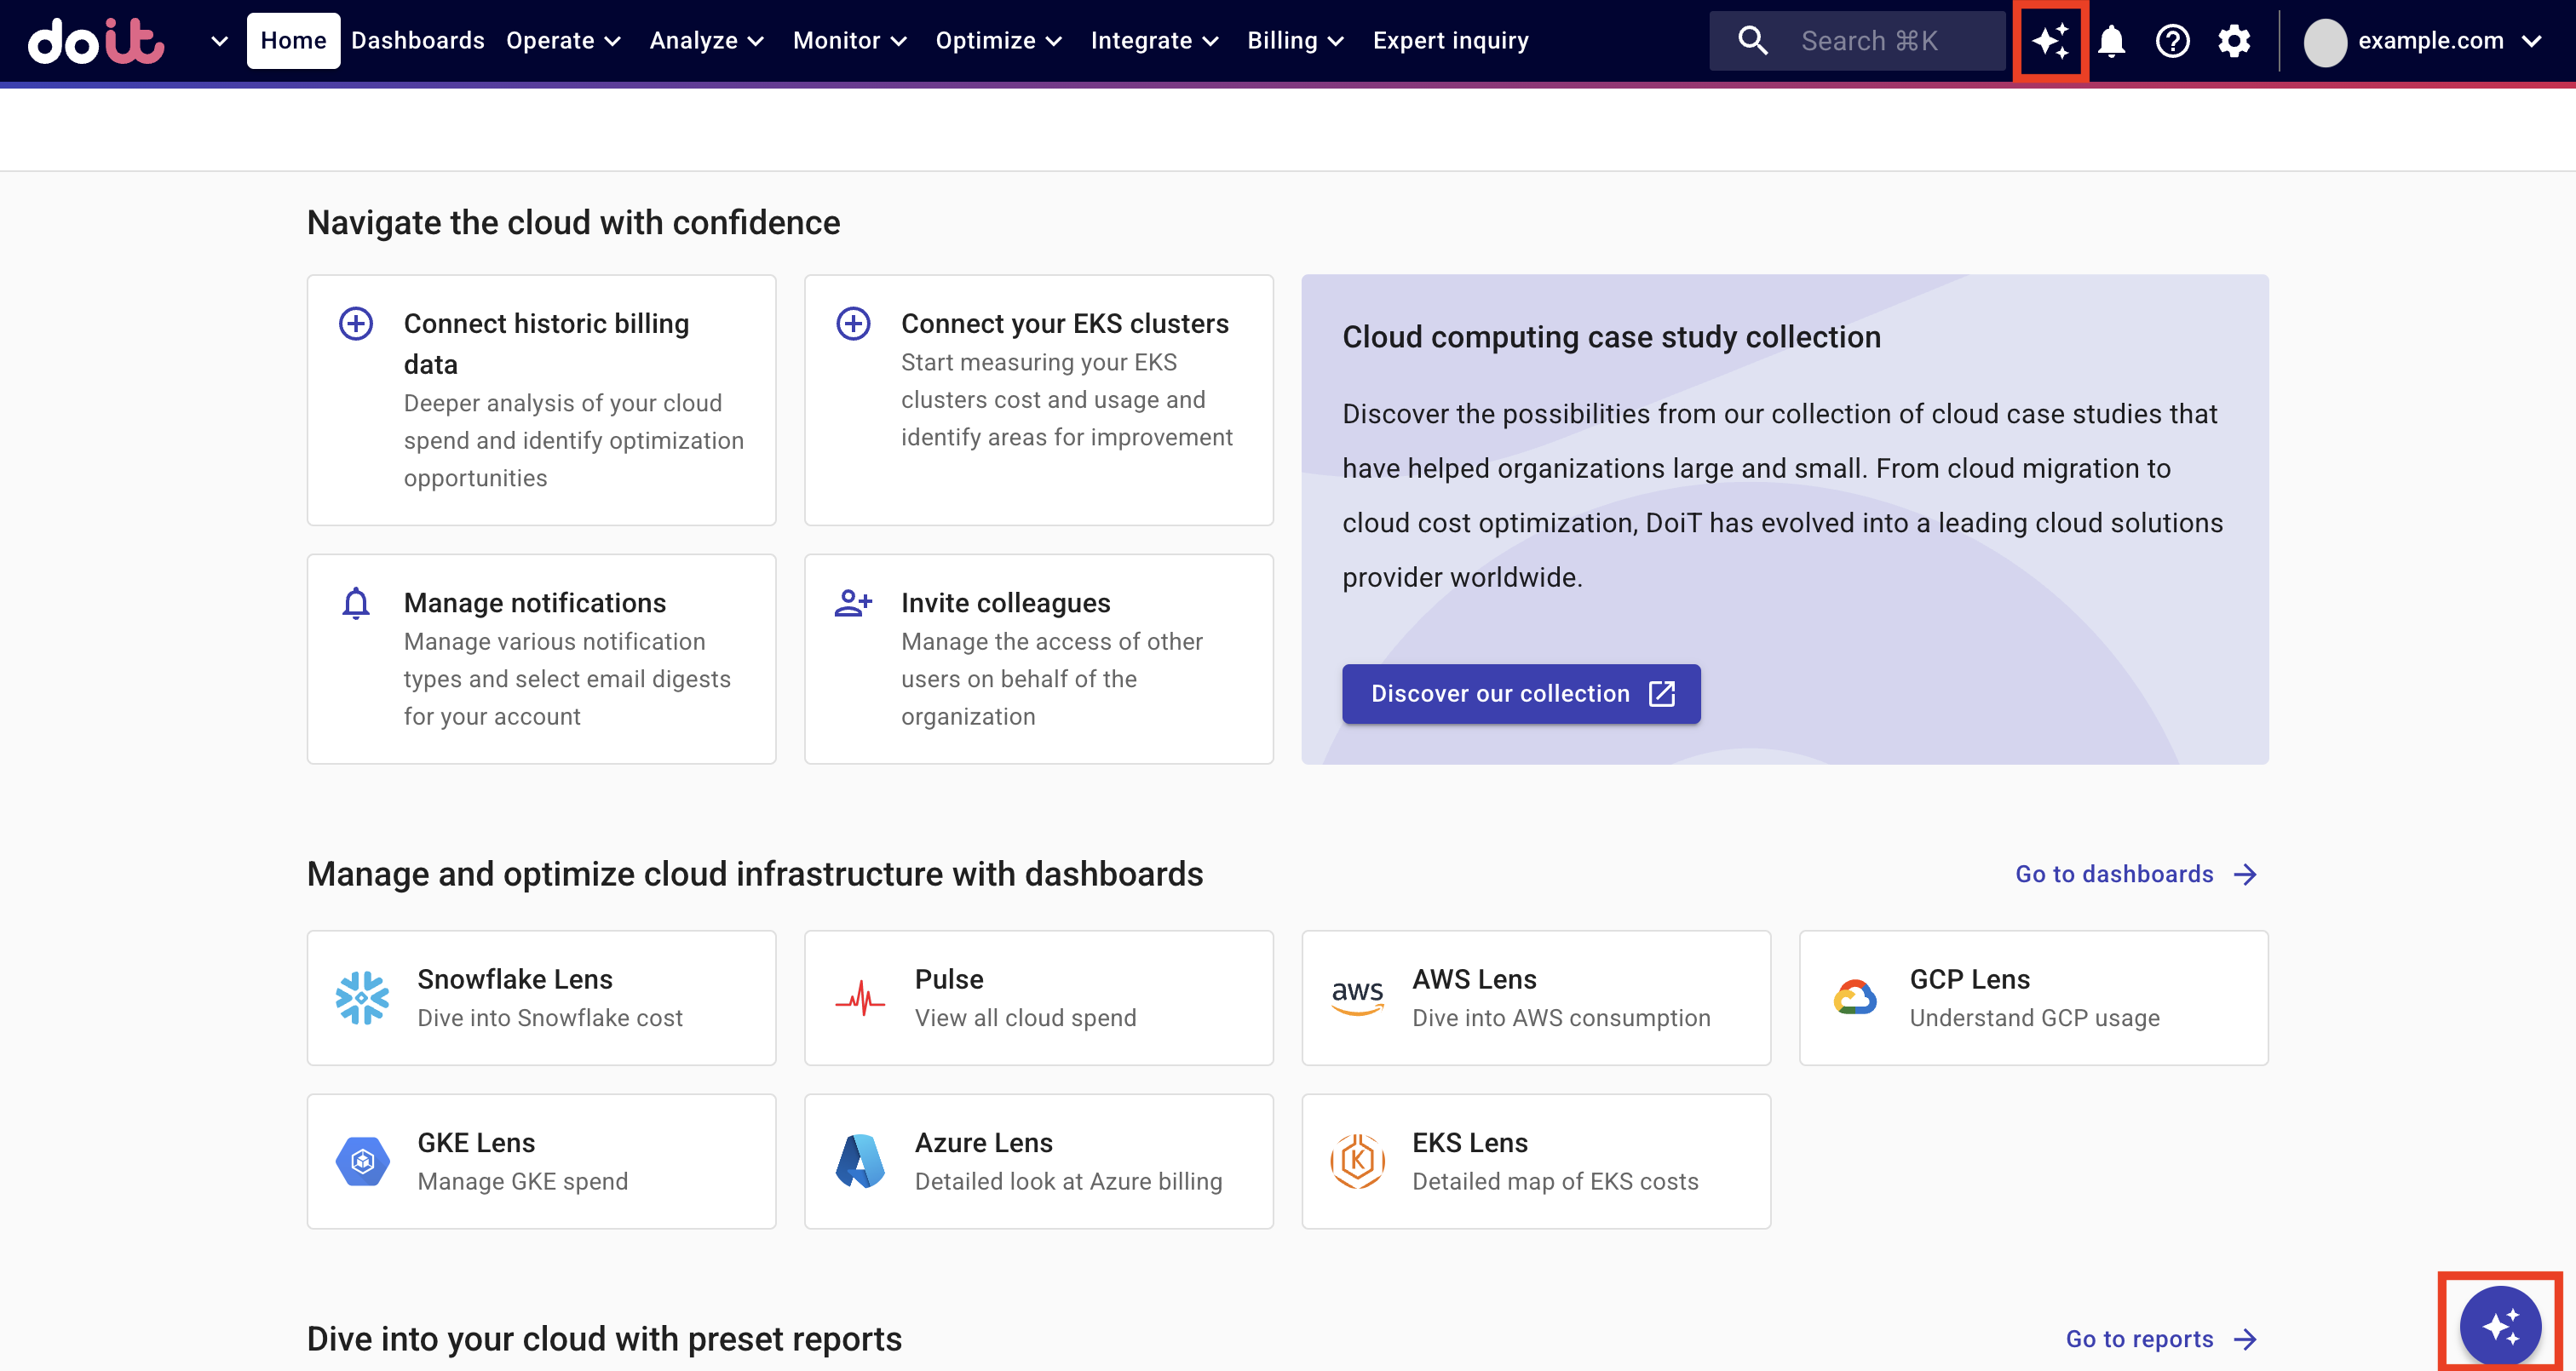Follow the Go to dashboards link
The image size is (2576, 1371).
(x=2137, y=875)
